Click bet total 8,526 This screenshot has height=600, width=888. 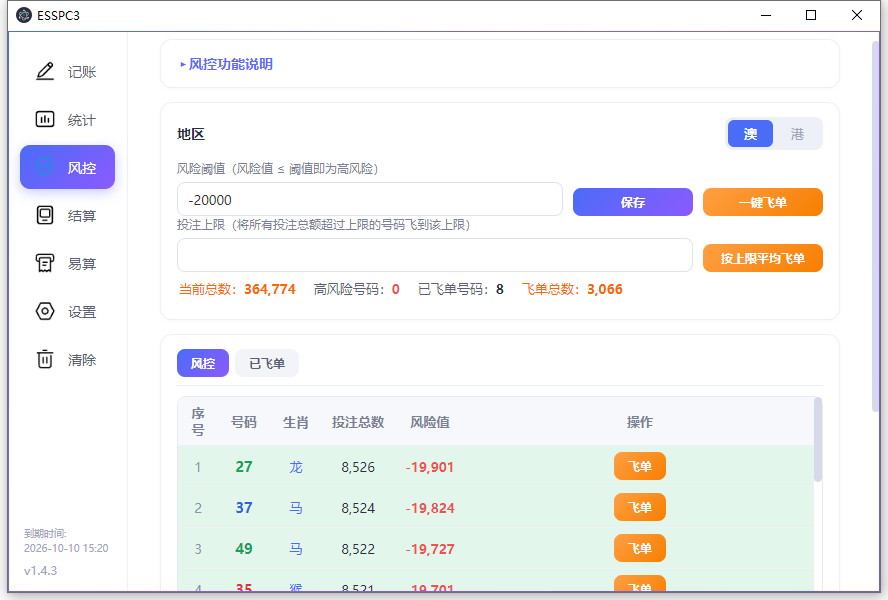[358, 467]
